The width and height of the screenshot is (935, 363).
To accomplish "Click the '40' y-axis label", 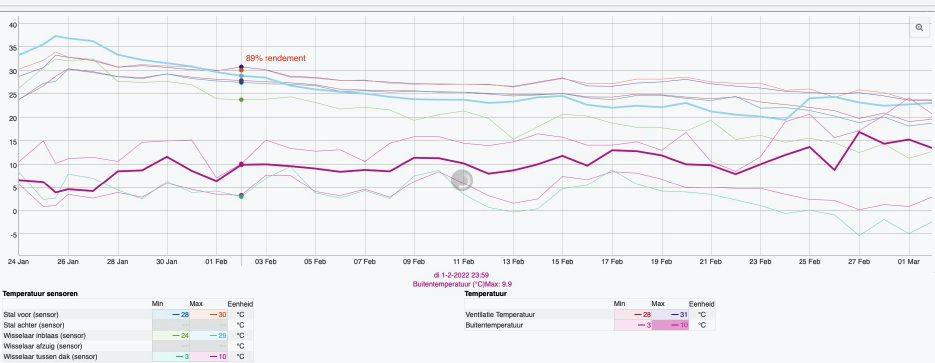I will (x=13, y=24).
